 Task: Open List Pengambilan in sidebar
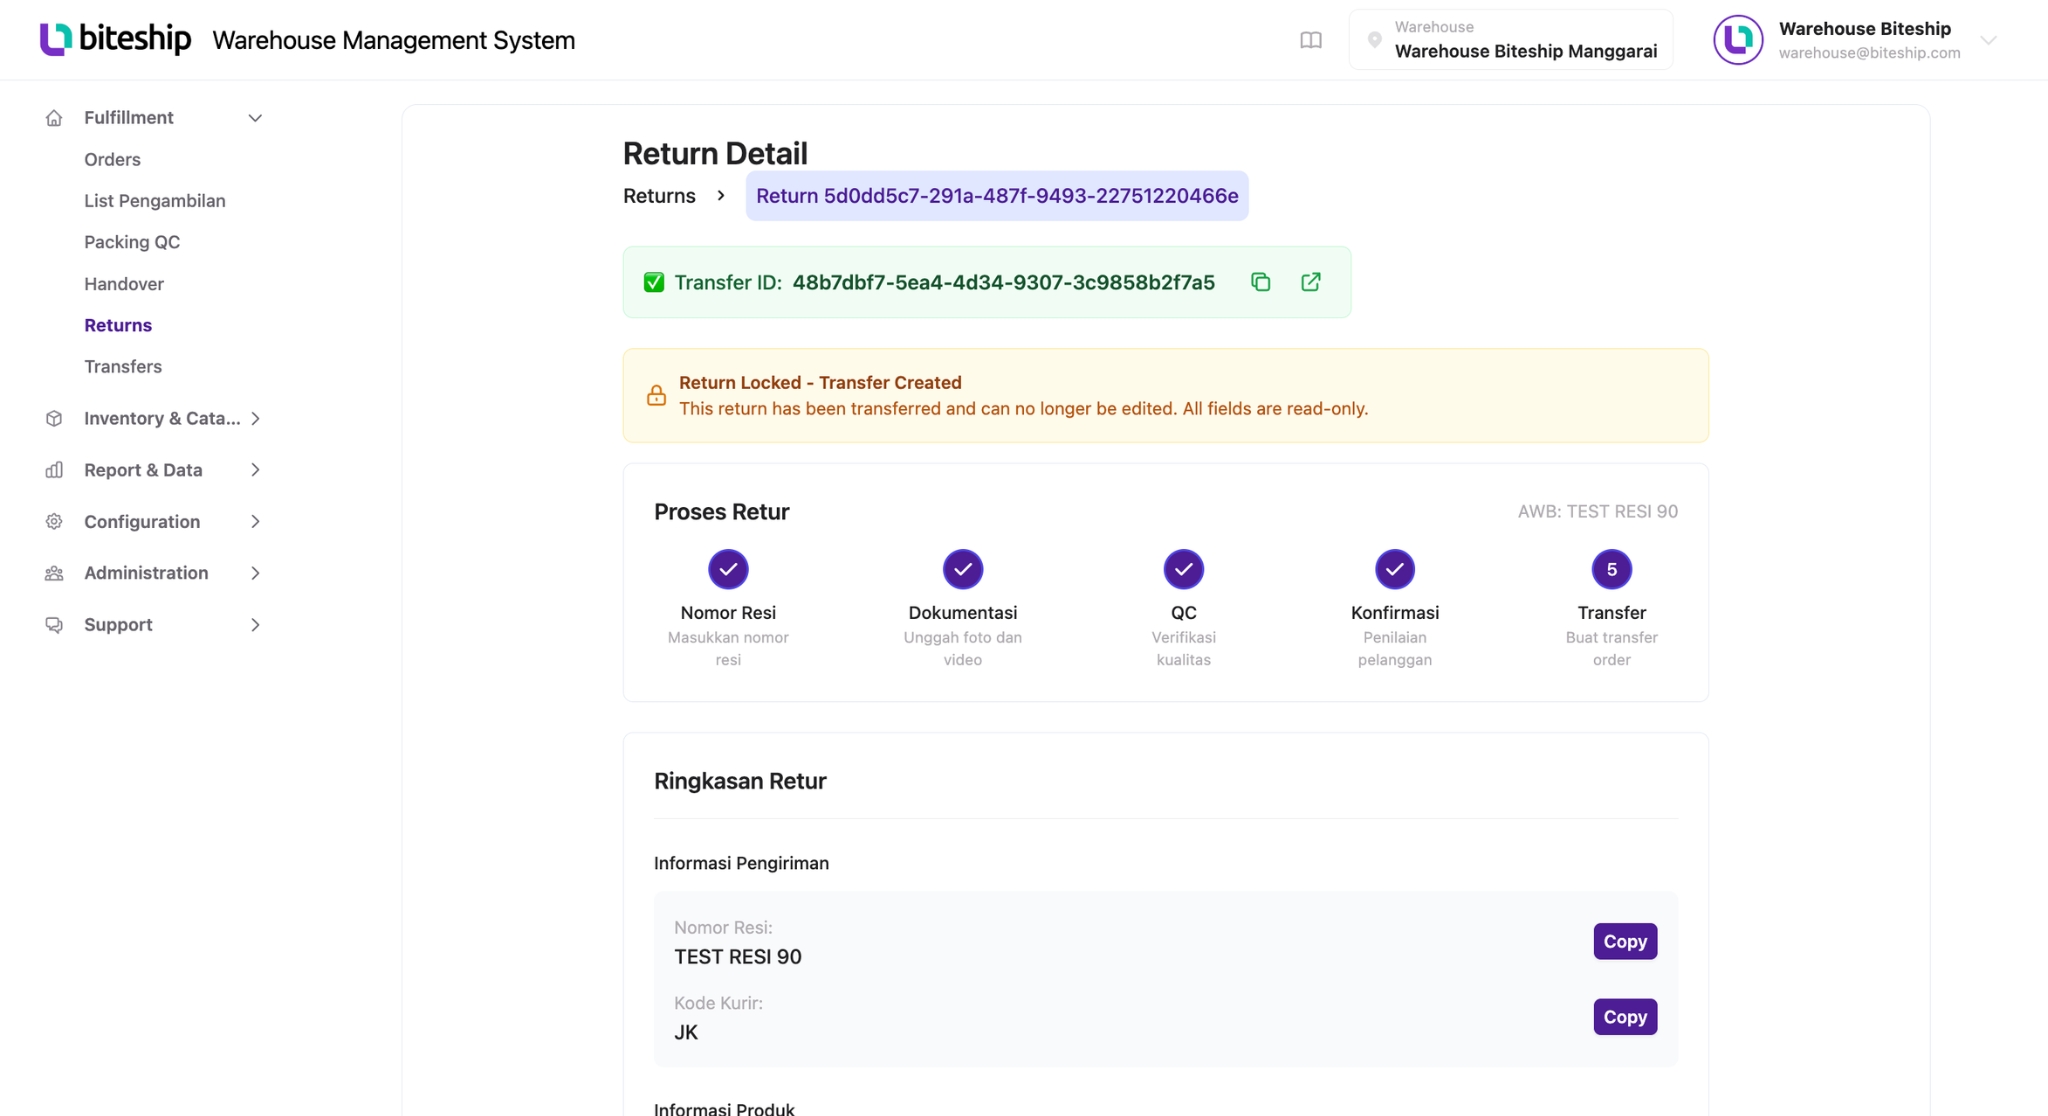[x=155, y=200]
